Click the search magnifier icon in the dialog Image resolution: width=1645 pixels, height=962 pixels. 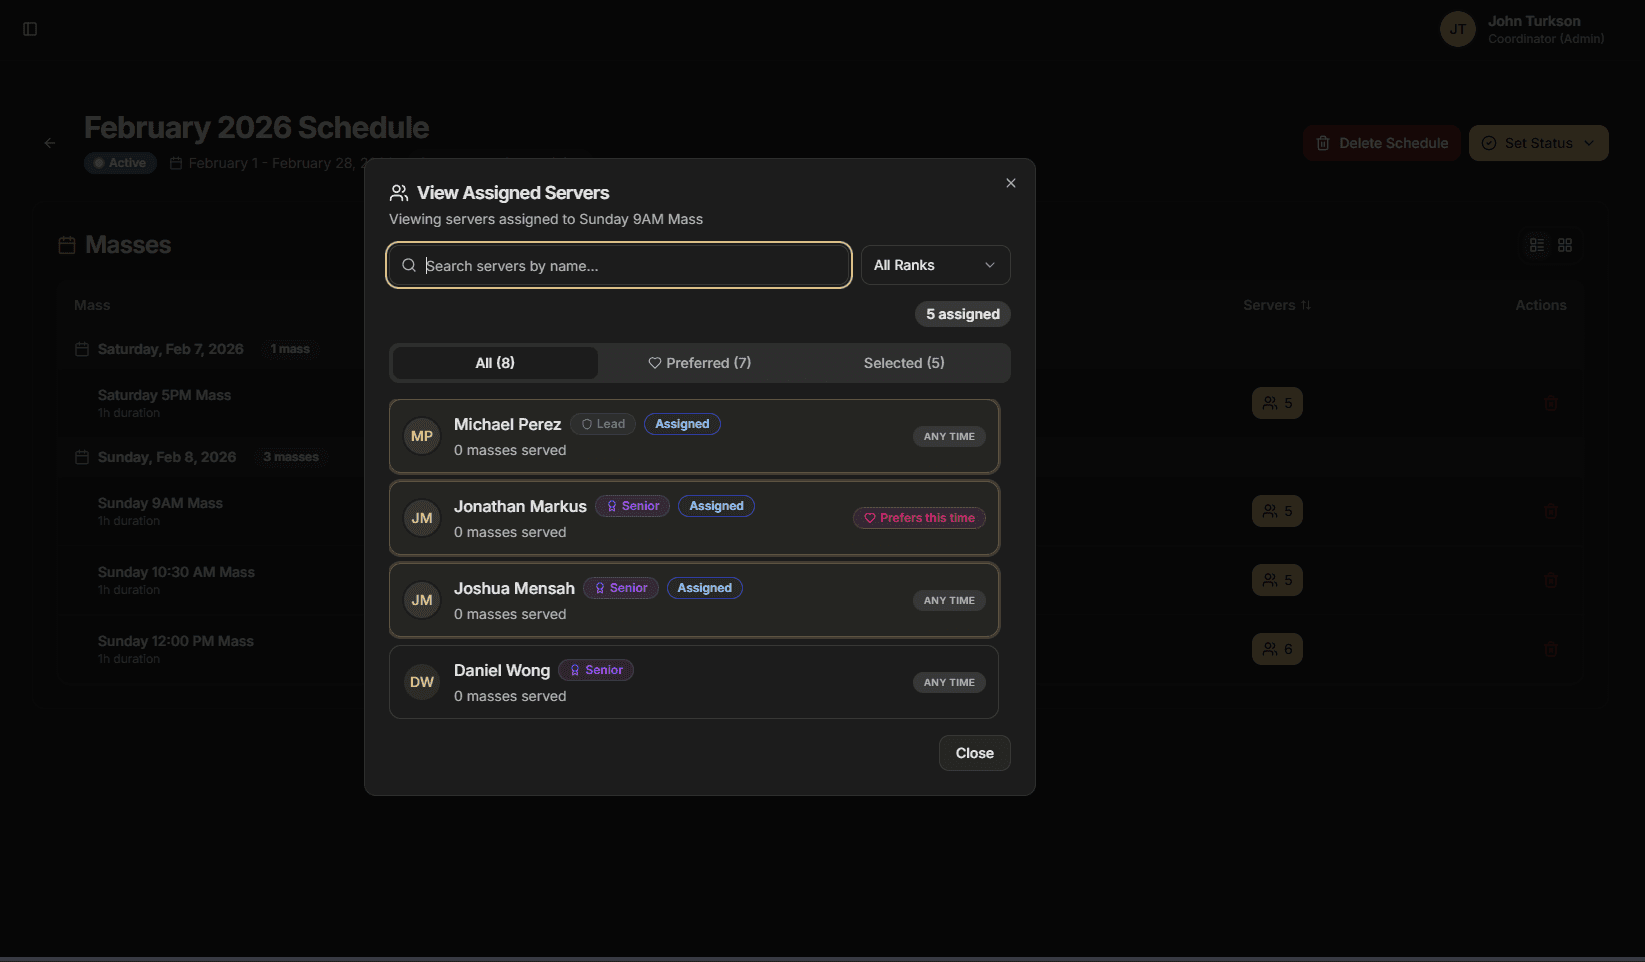(x=409, y=265)
